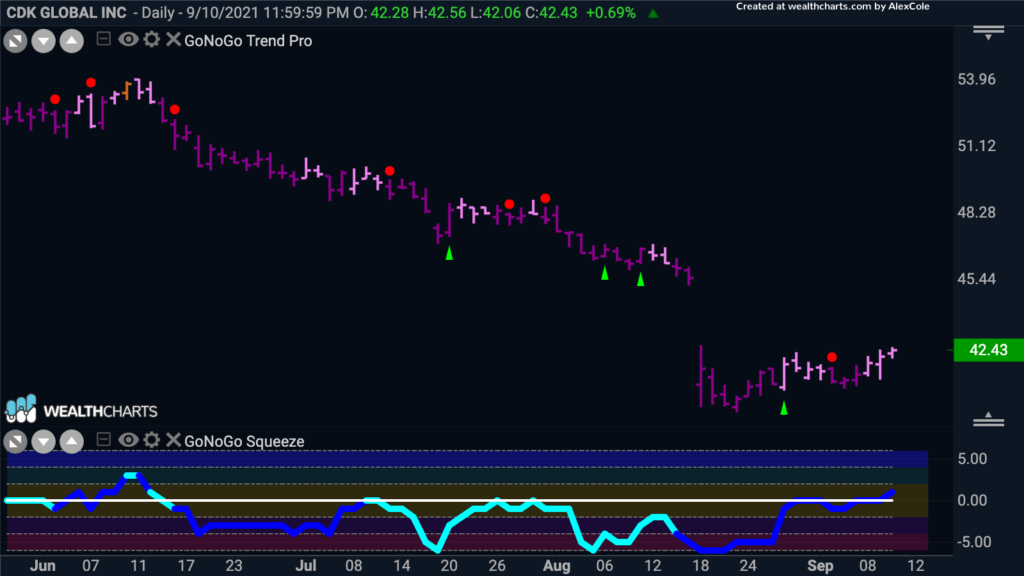Viewport: 1024px width, 576px height.
Task: Click the GoNoGo Squeeze pane resize/maximize icon
Action: [x=15, y=442]
